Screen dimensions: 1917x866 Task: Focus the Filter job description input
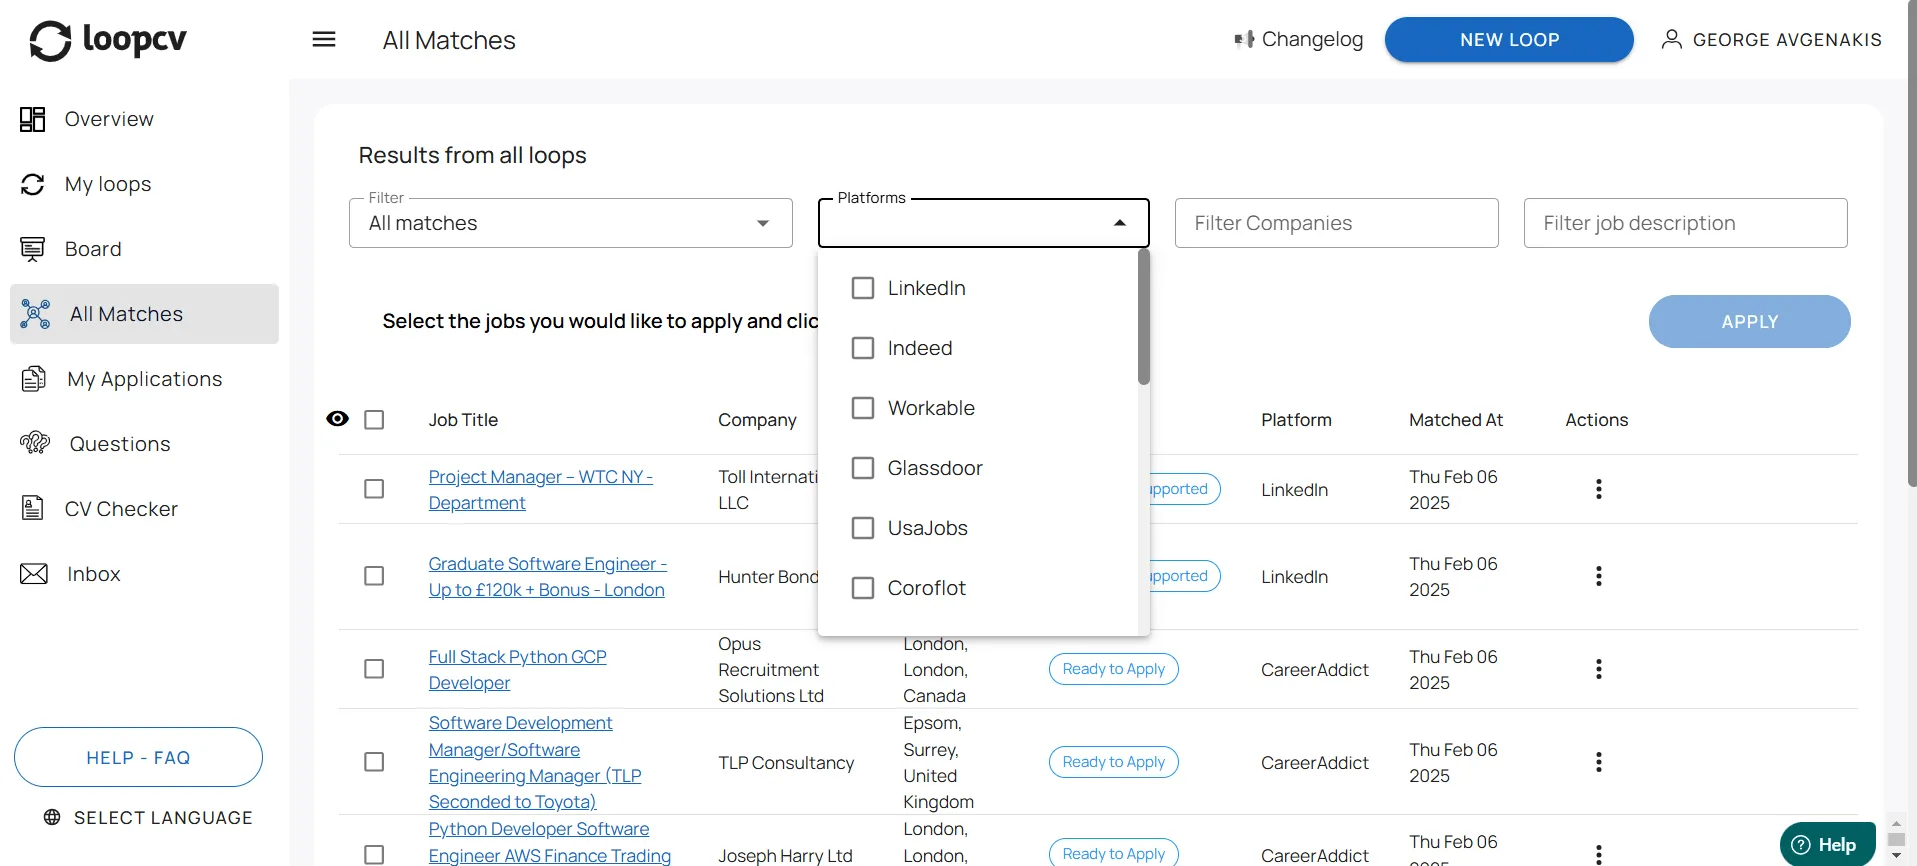pyautogui.click(x=1685, y=223)
